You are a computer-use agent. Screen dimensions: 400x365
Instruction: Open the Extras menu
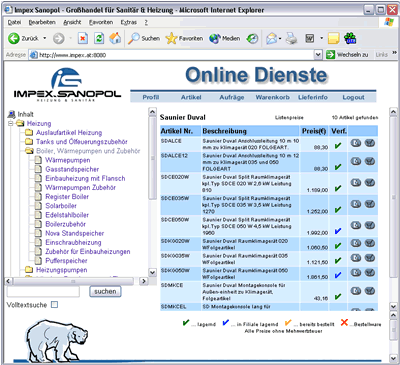(x=129, y=22)
